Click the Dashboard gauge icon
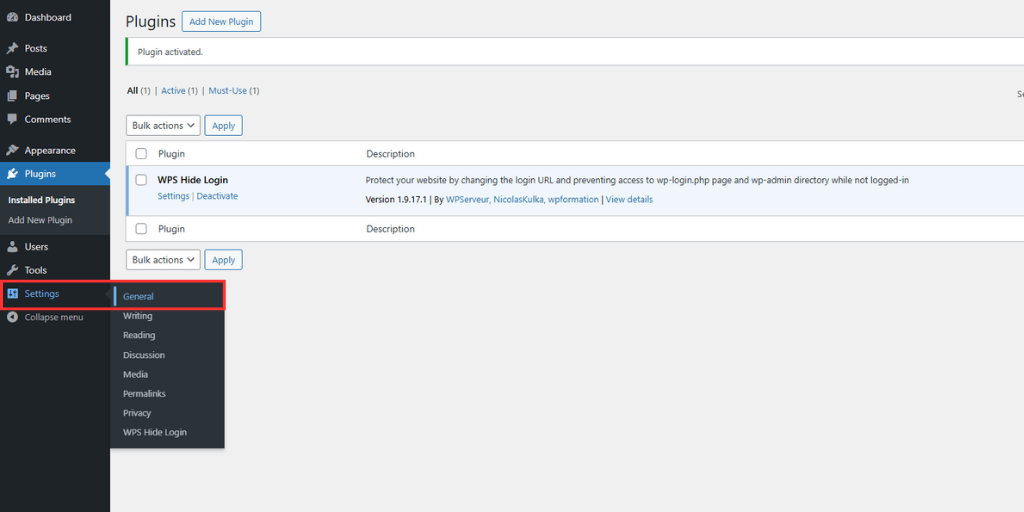Viewport: 1024px width, 512px height. (12, 18)
